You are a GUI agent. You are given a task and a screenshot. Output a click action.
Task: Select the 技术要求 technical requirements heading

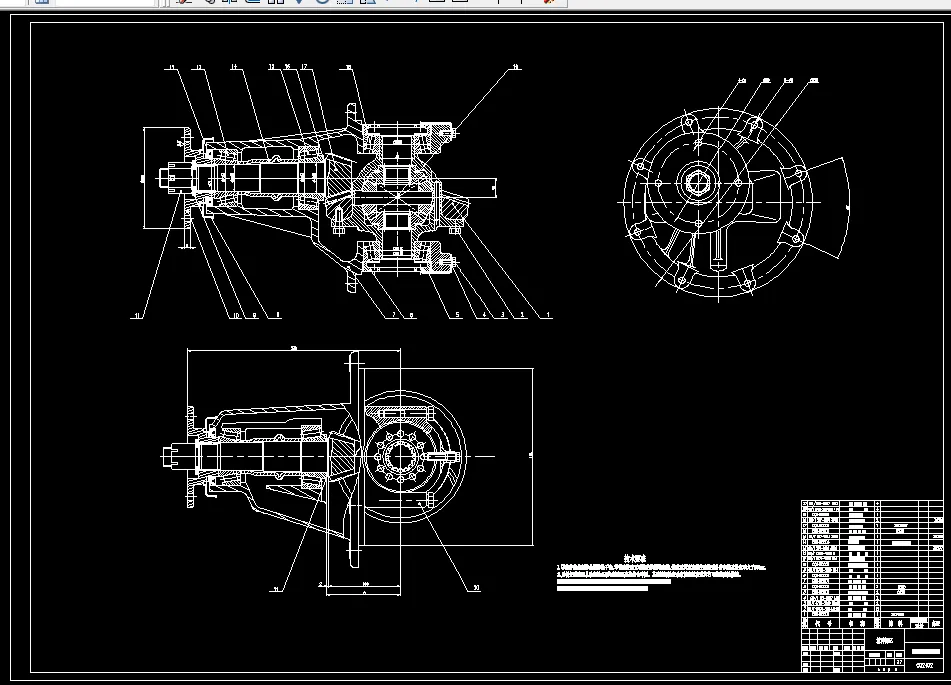coord(635,559)
